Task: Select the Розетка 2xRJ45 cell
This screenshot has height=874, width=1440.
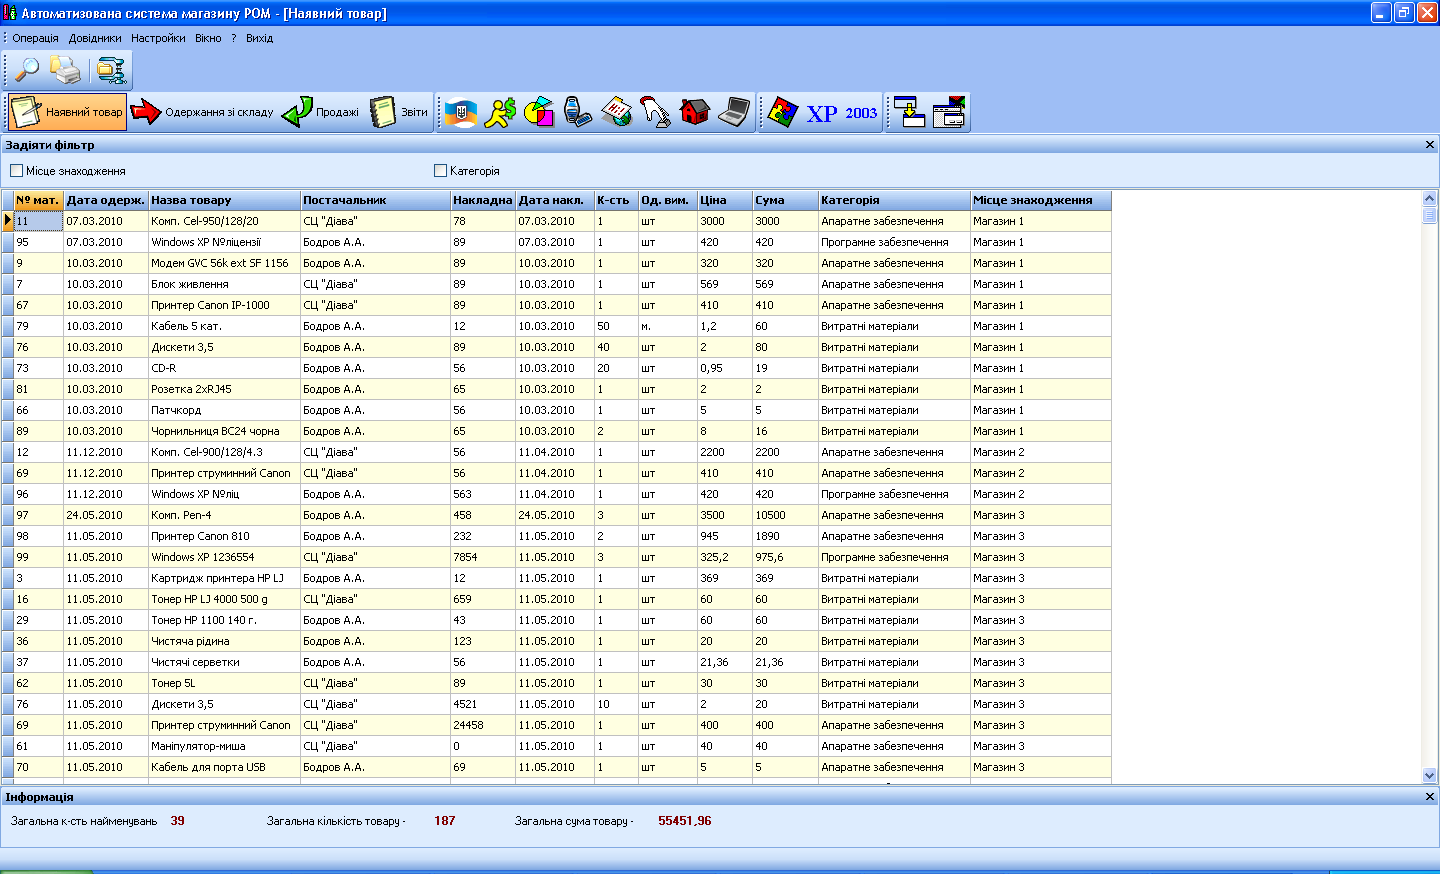Action: click(x=224, y=389)
